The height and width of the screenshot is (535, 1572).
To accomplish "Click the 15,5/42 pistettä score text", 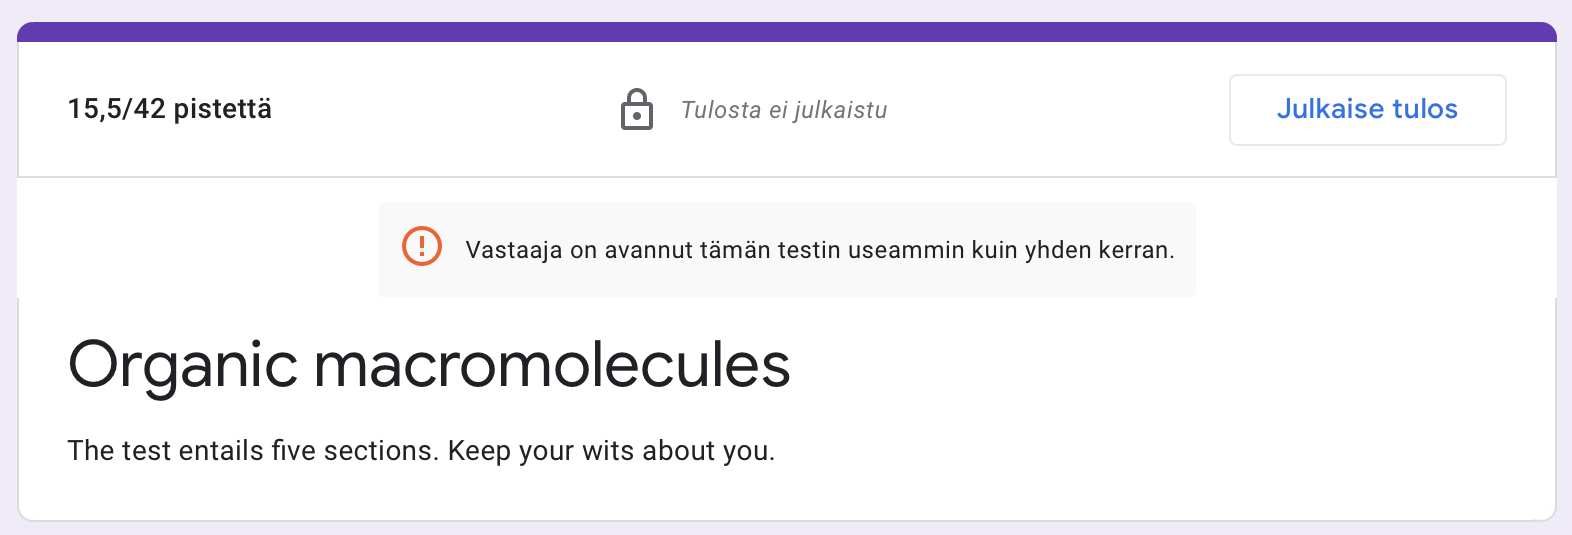I will 170,109.
